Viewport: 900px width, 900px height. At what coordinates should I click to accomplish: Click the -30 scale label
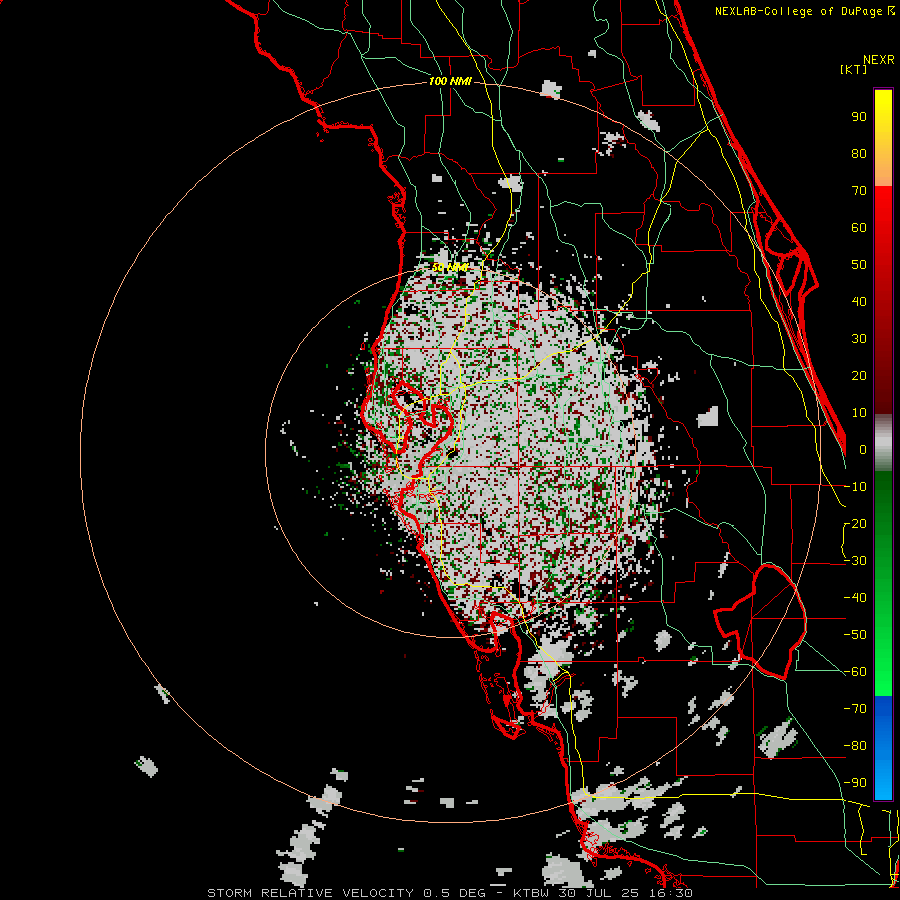[855, 561]
